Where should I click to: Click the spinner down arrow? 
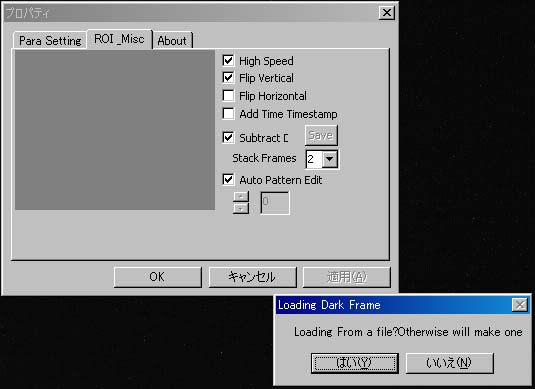coord(241,208)
